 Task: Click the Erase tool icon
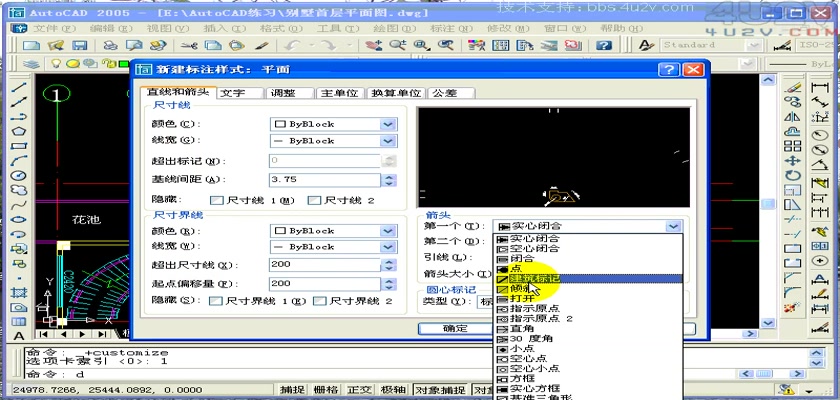[793, 87]
